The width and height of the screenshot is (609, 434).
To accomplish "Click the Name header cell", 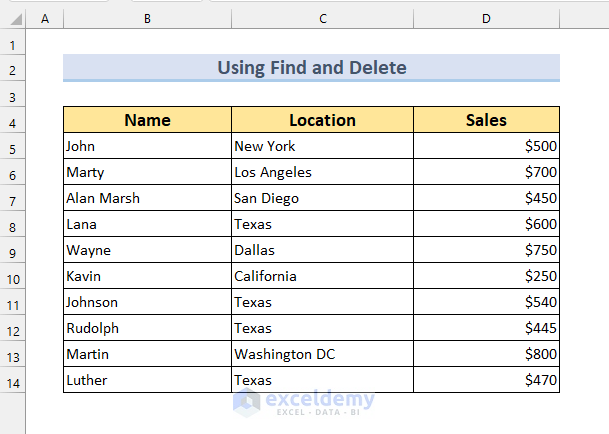I will [147, 120].
